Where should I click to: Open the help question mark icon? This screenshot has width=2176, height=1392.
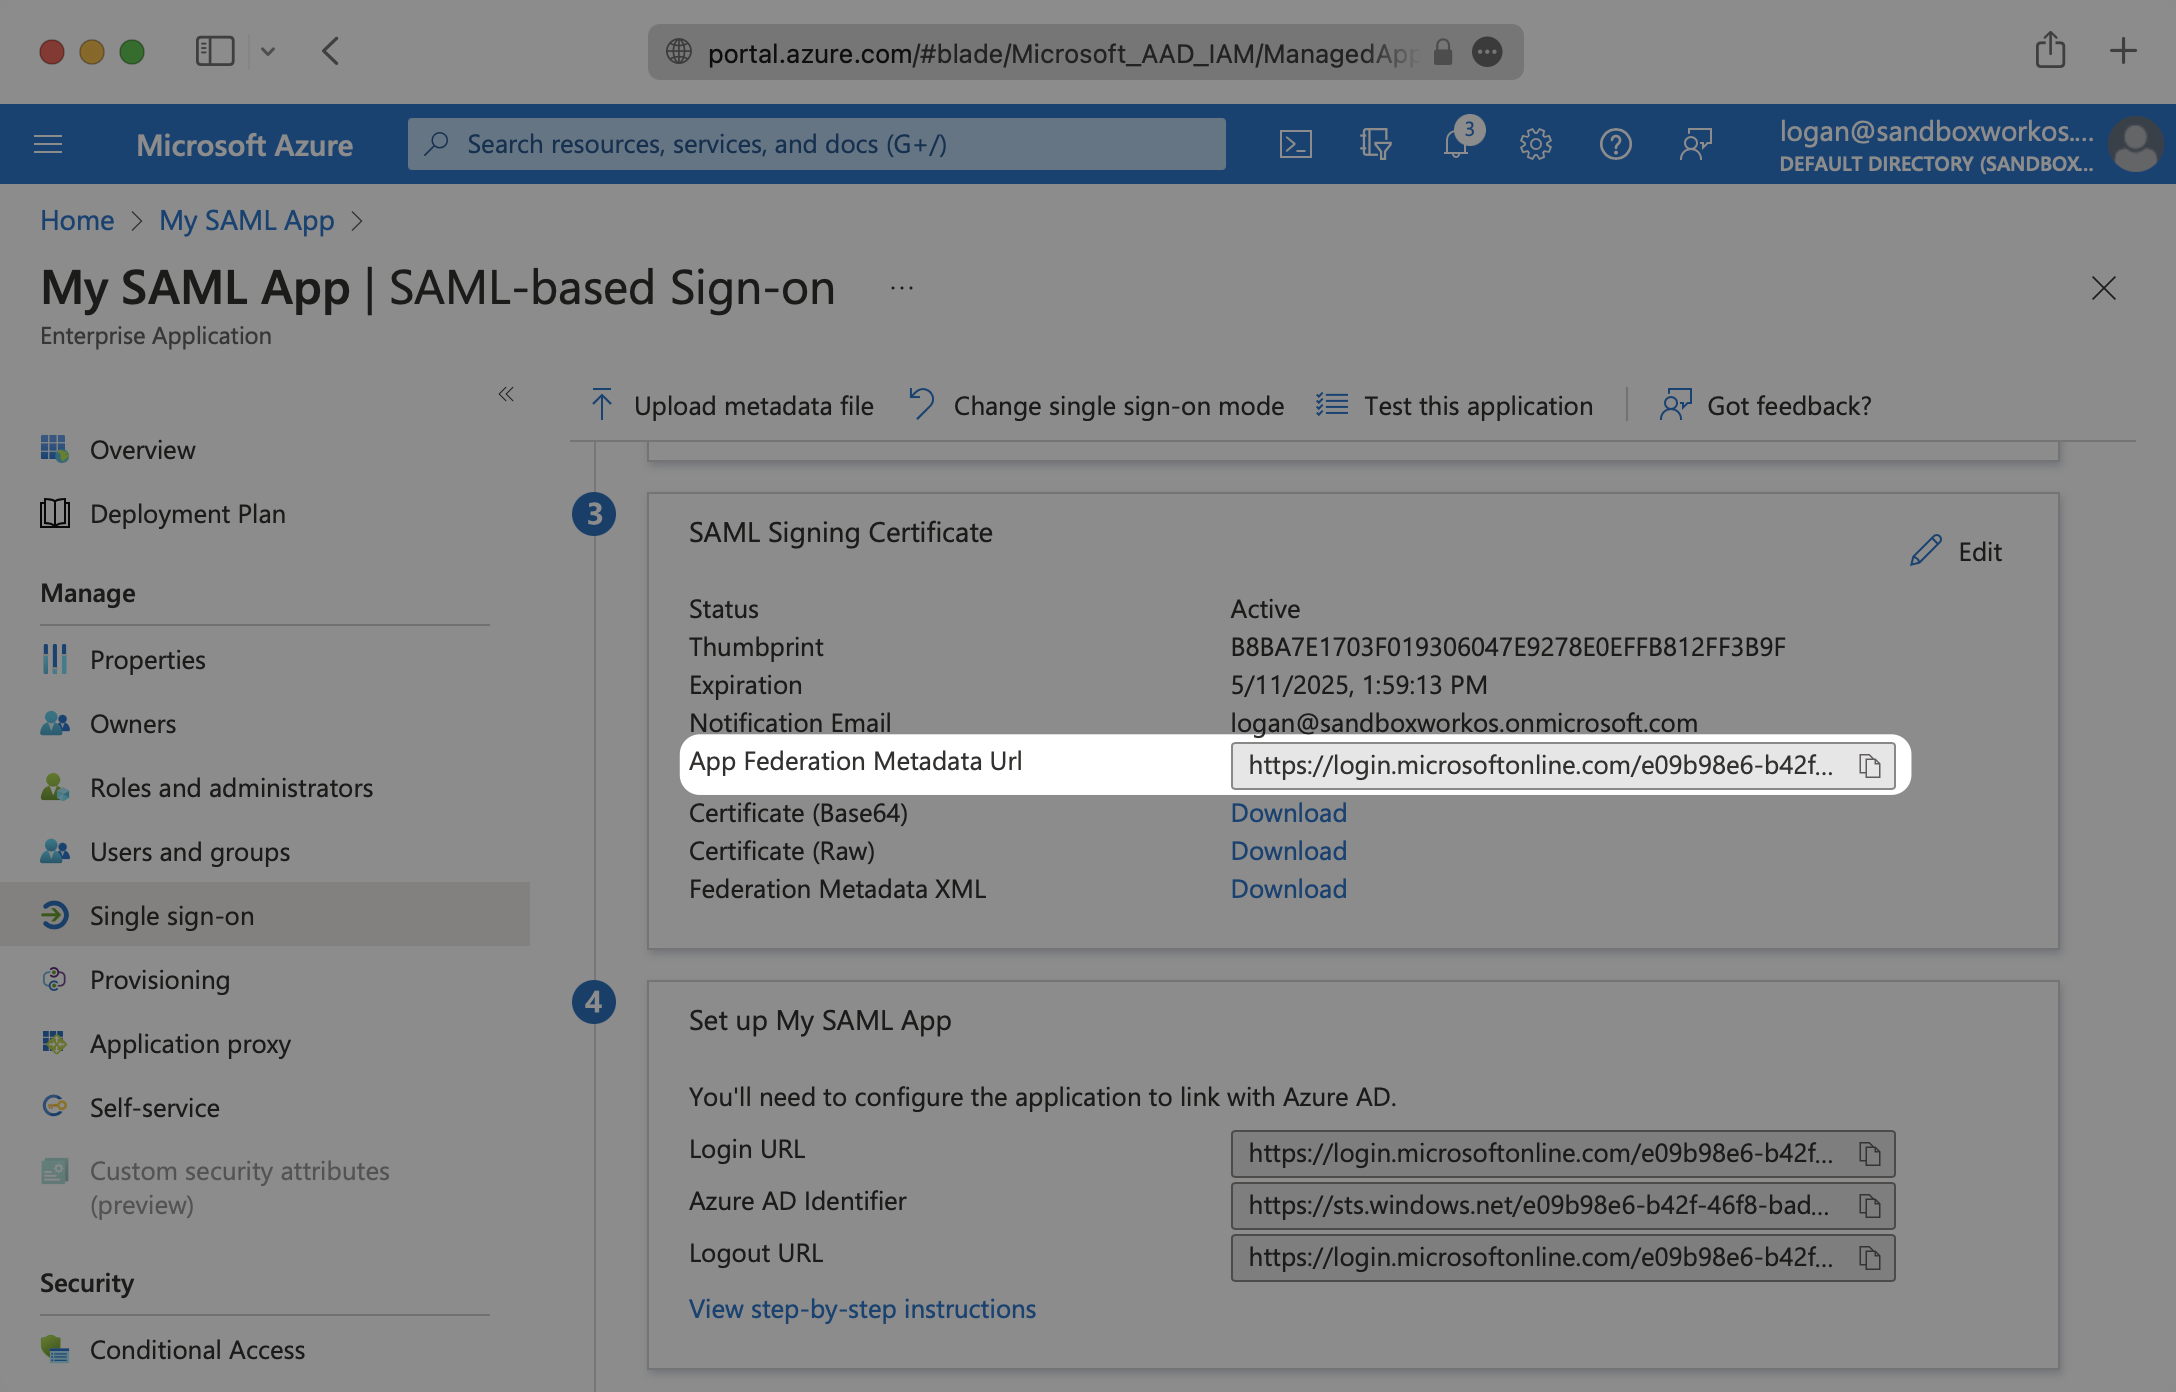coord(1615,145)
